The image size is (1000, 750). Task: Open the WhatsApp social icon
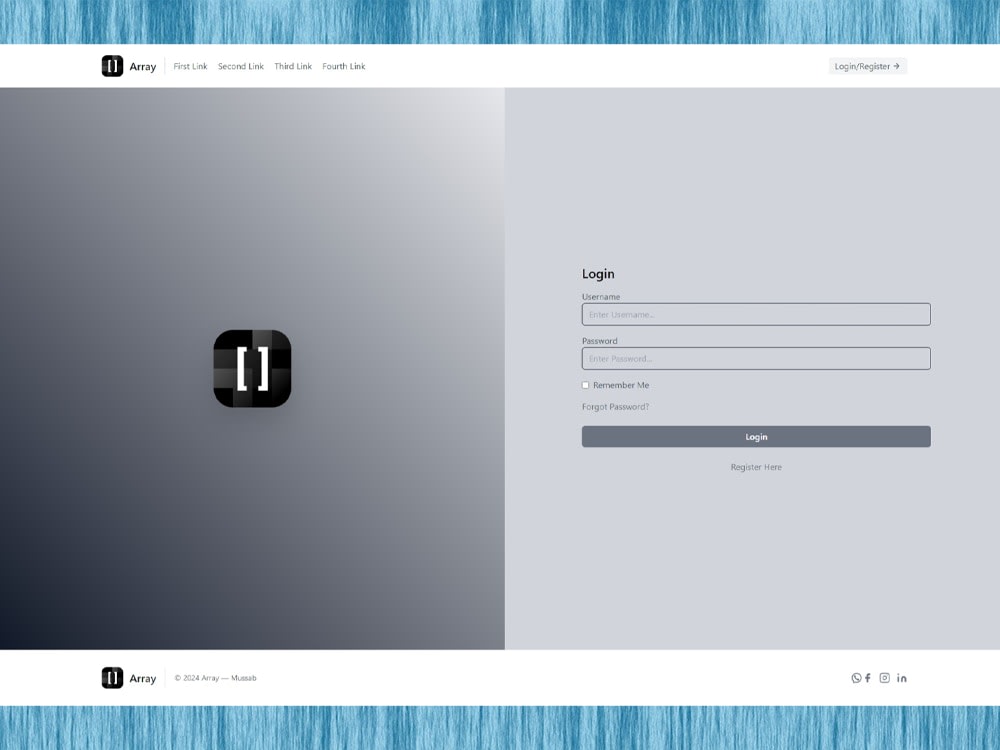click(856, 678)
